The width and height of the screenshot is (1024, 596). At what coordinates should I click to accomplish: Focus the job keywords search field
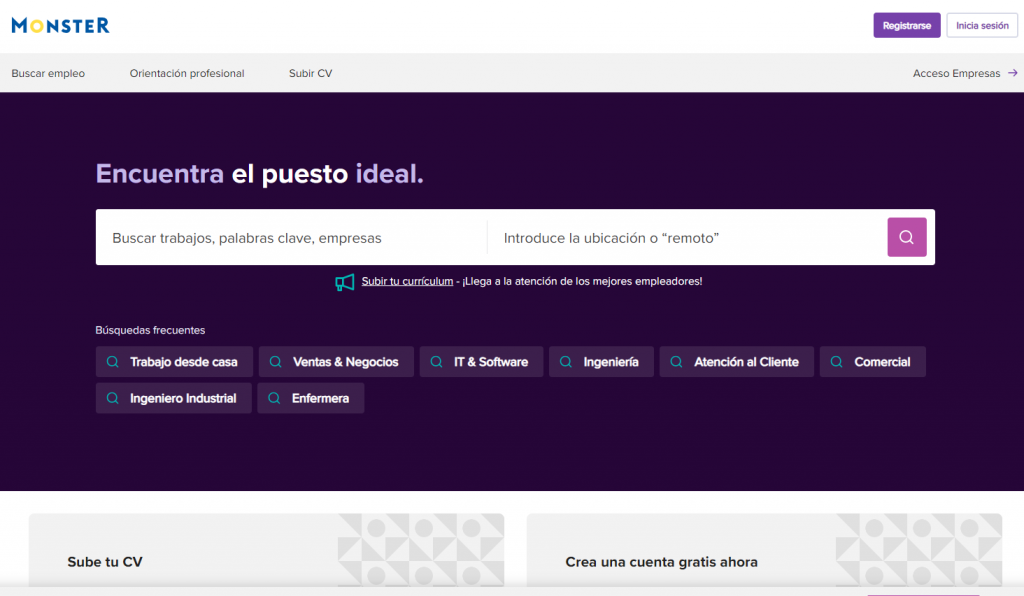click(290, 238)
